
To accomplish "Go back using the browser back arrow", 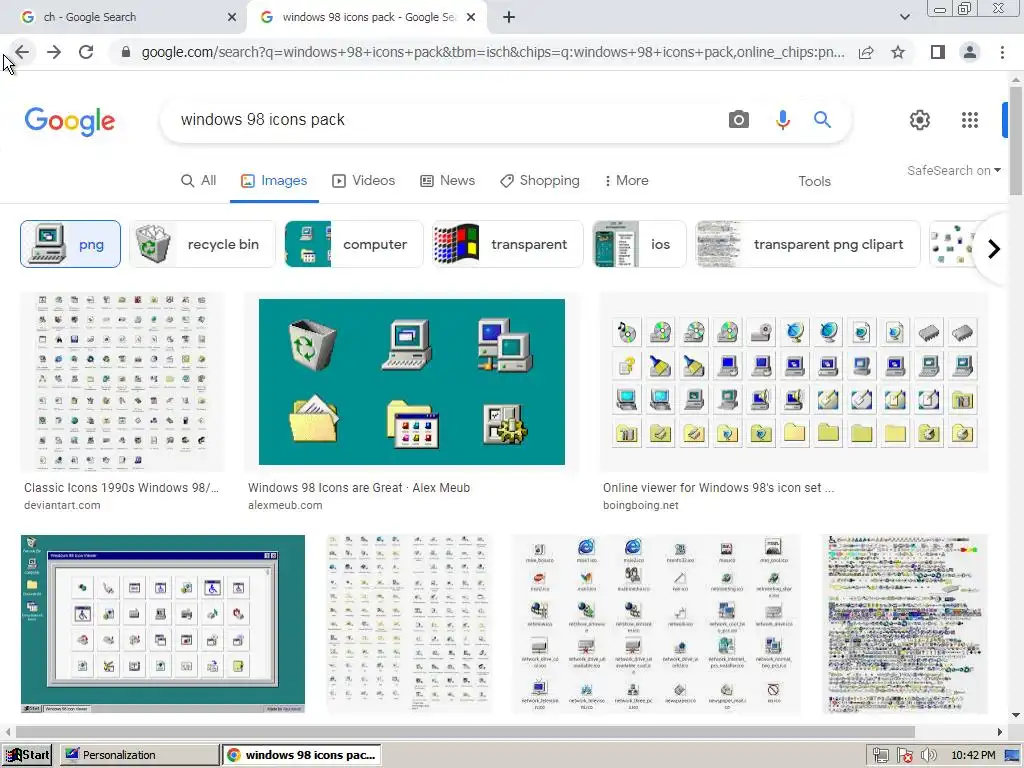I will [x=22, y=52].
